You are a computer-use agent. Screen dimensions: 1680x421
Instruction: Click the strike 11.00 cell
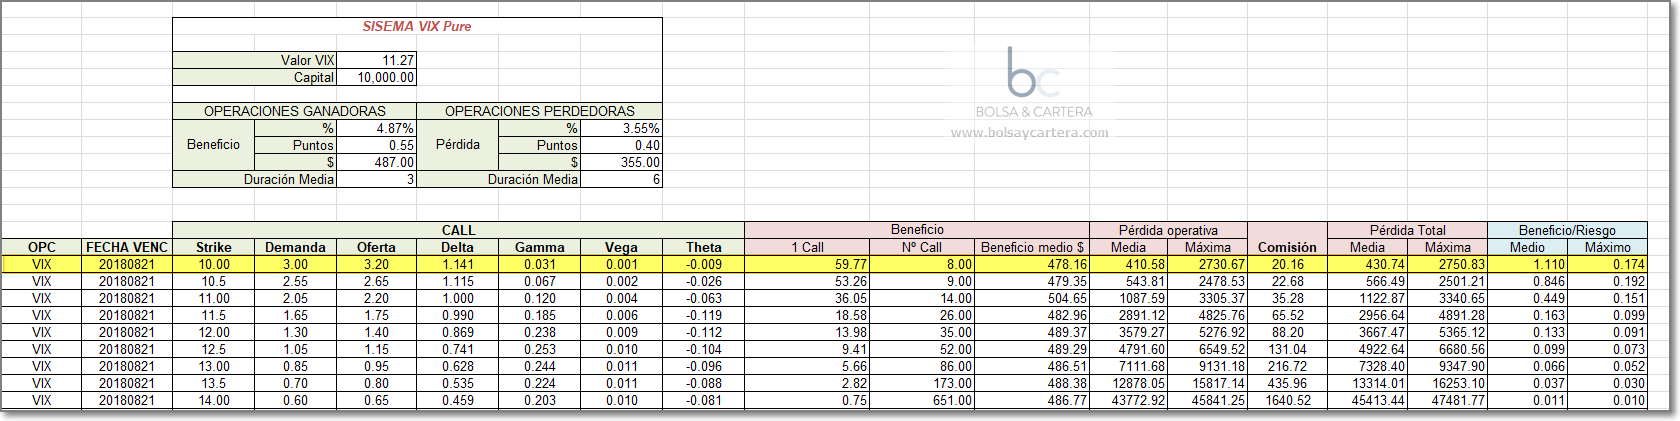[214, 298]
